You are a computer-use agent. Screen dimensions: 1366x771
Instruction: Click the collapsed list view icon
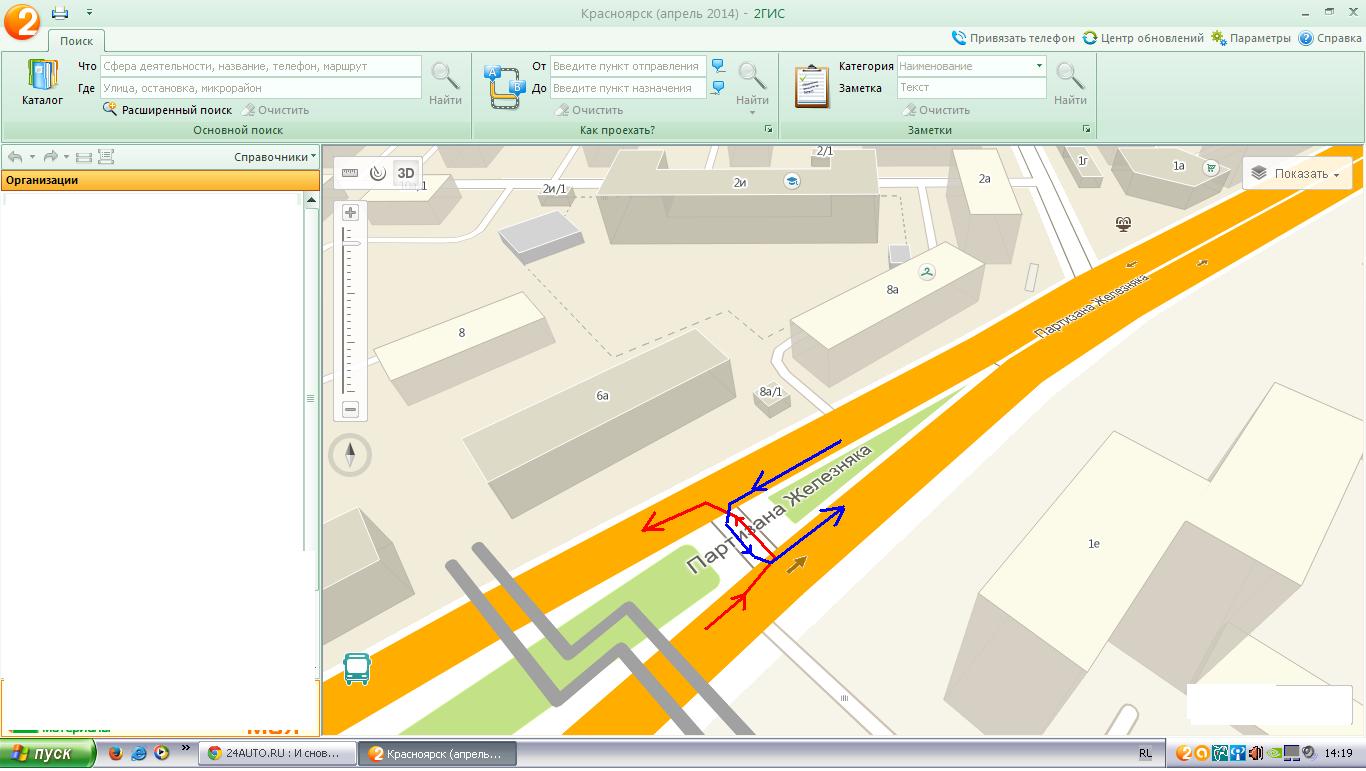pos(84,157)
